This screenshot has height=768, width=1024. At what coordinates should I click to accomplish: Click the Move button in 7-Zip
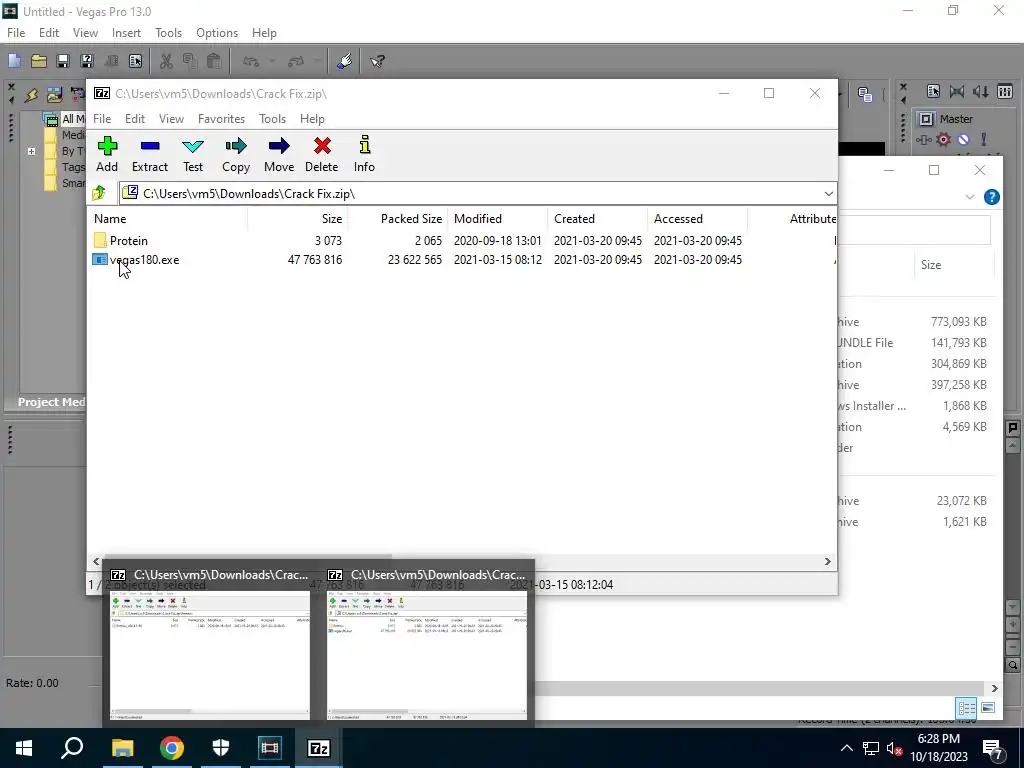tap(279, 155)
